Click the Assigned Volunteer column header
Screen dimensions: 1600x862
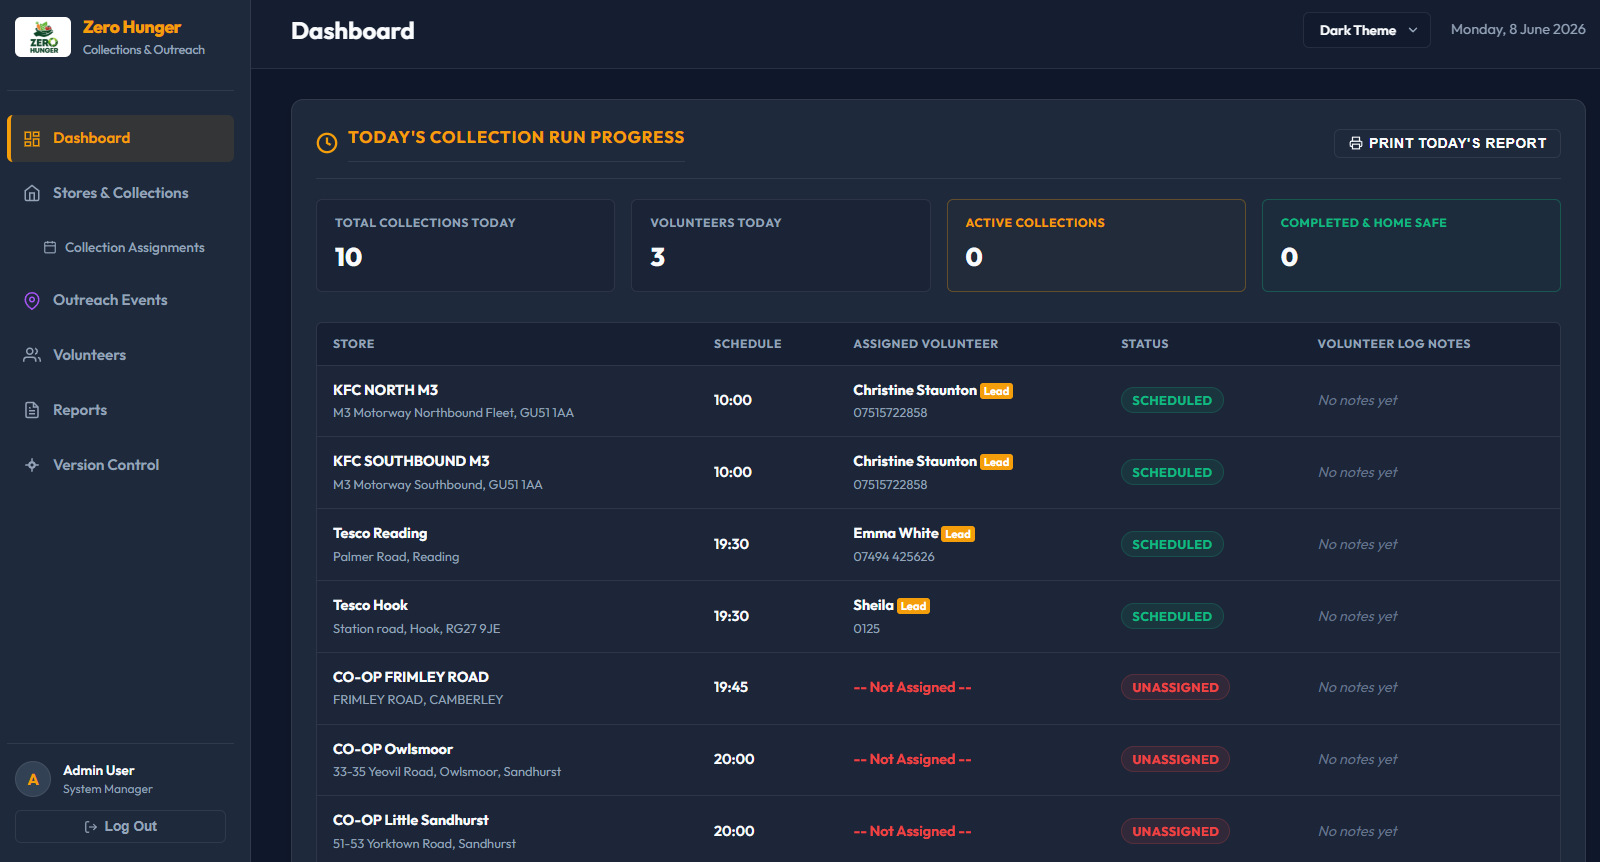[925, 344]
